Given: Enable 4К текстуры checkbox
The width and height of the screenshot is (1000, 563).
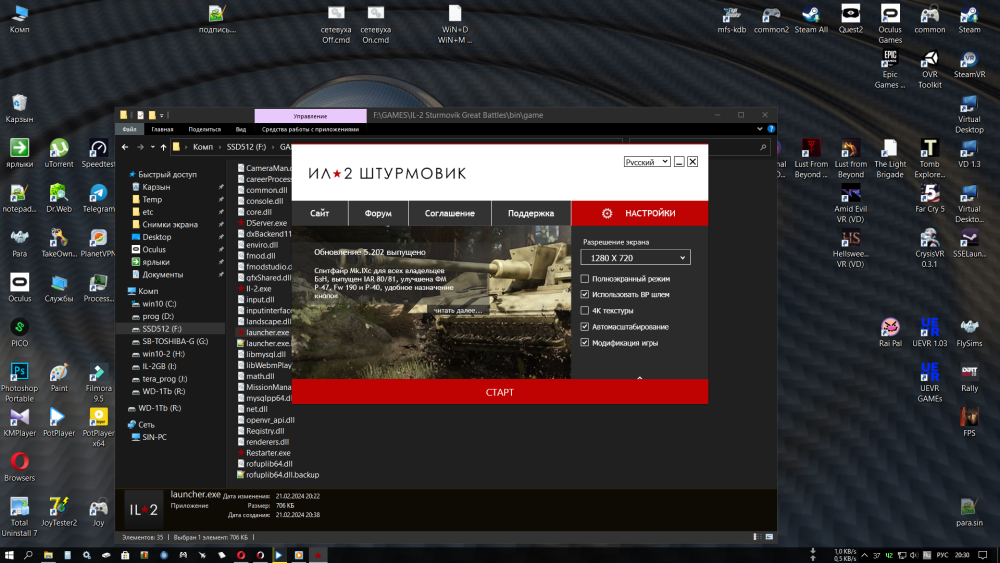Looking at the screenshot, I should (x=585, y=311).
